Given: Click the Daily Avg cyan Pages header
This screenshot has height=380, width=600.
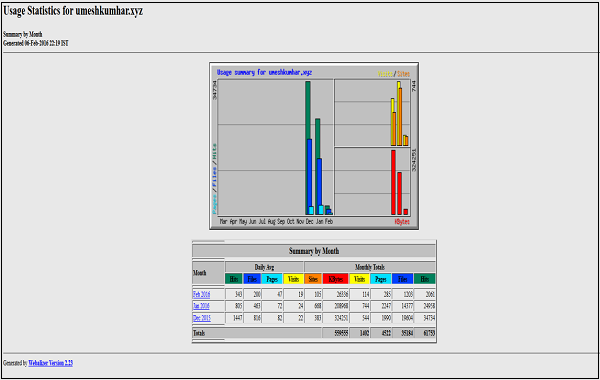Looking at the screenshot, I should coord(272,279).
